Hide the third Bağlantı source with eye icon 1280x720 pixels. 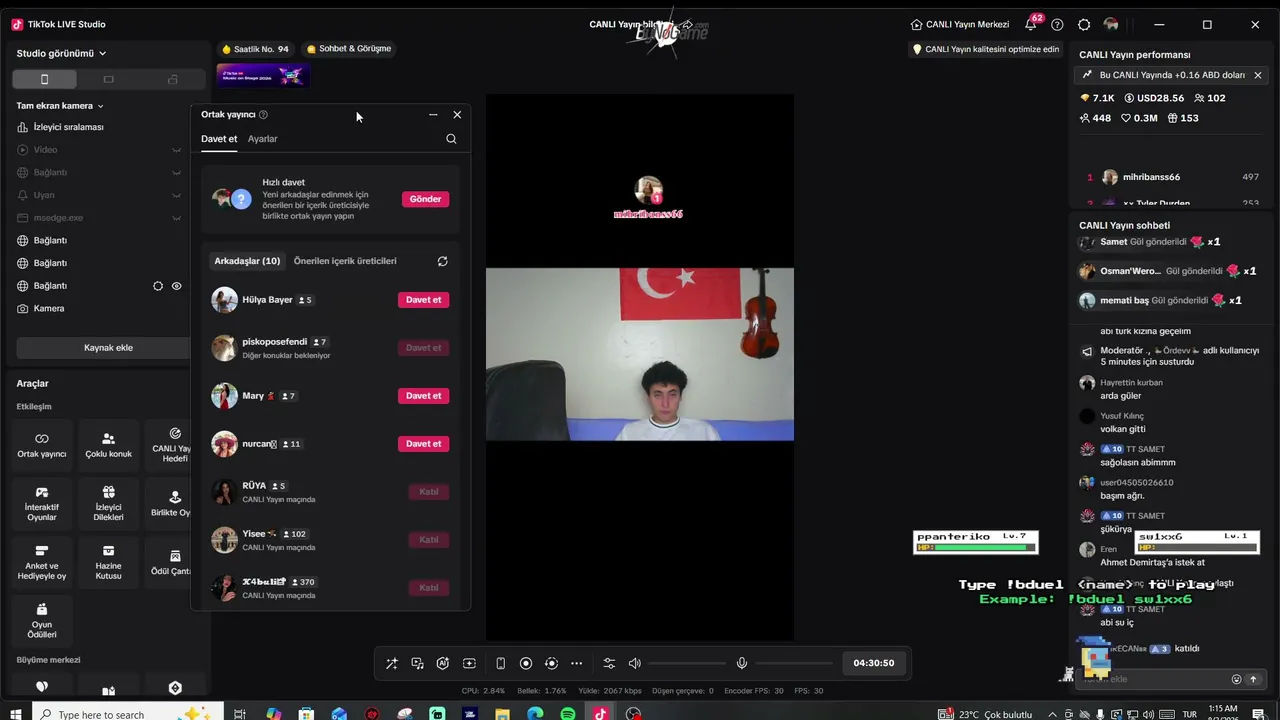177,286
